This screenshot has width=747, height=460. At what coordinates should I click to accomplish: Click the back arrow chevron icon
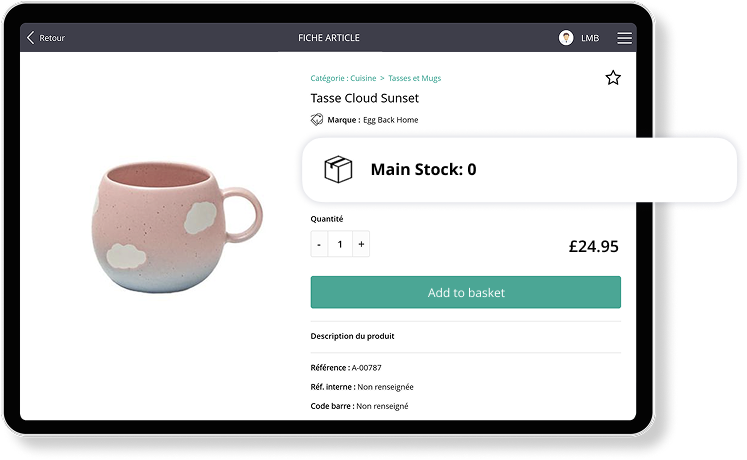(30, 38)
